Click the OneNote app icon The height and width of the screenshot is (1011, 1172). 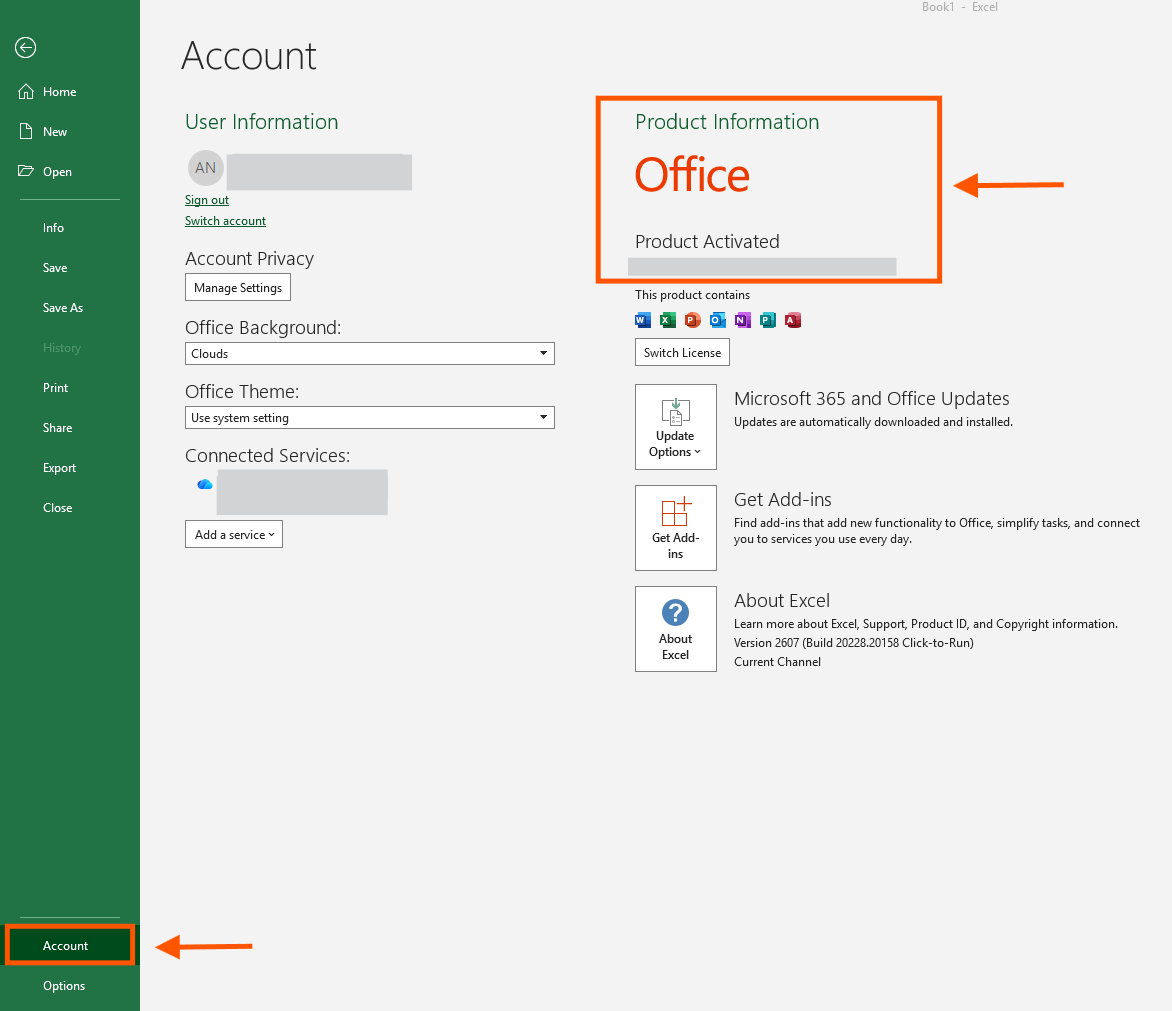click(743, 321)
